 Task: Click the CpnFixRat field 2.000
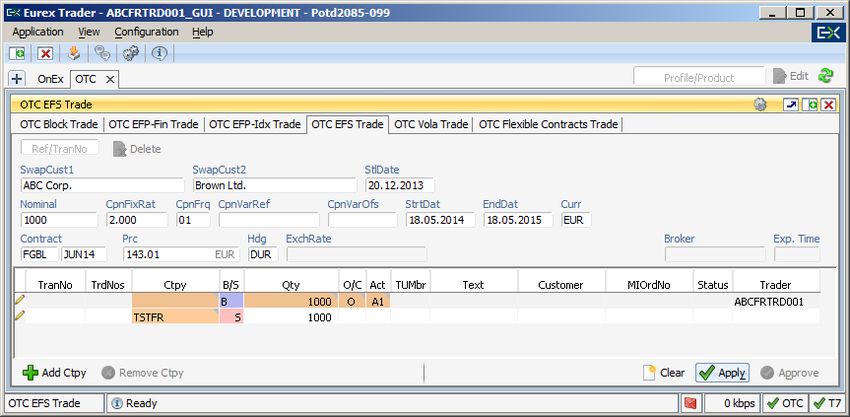[x=137, y=220]
